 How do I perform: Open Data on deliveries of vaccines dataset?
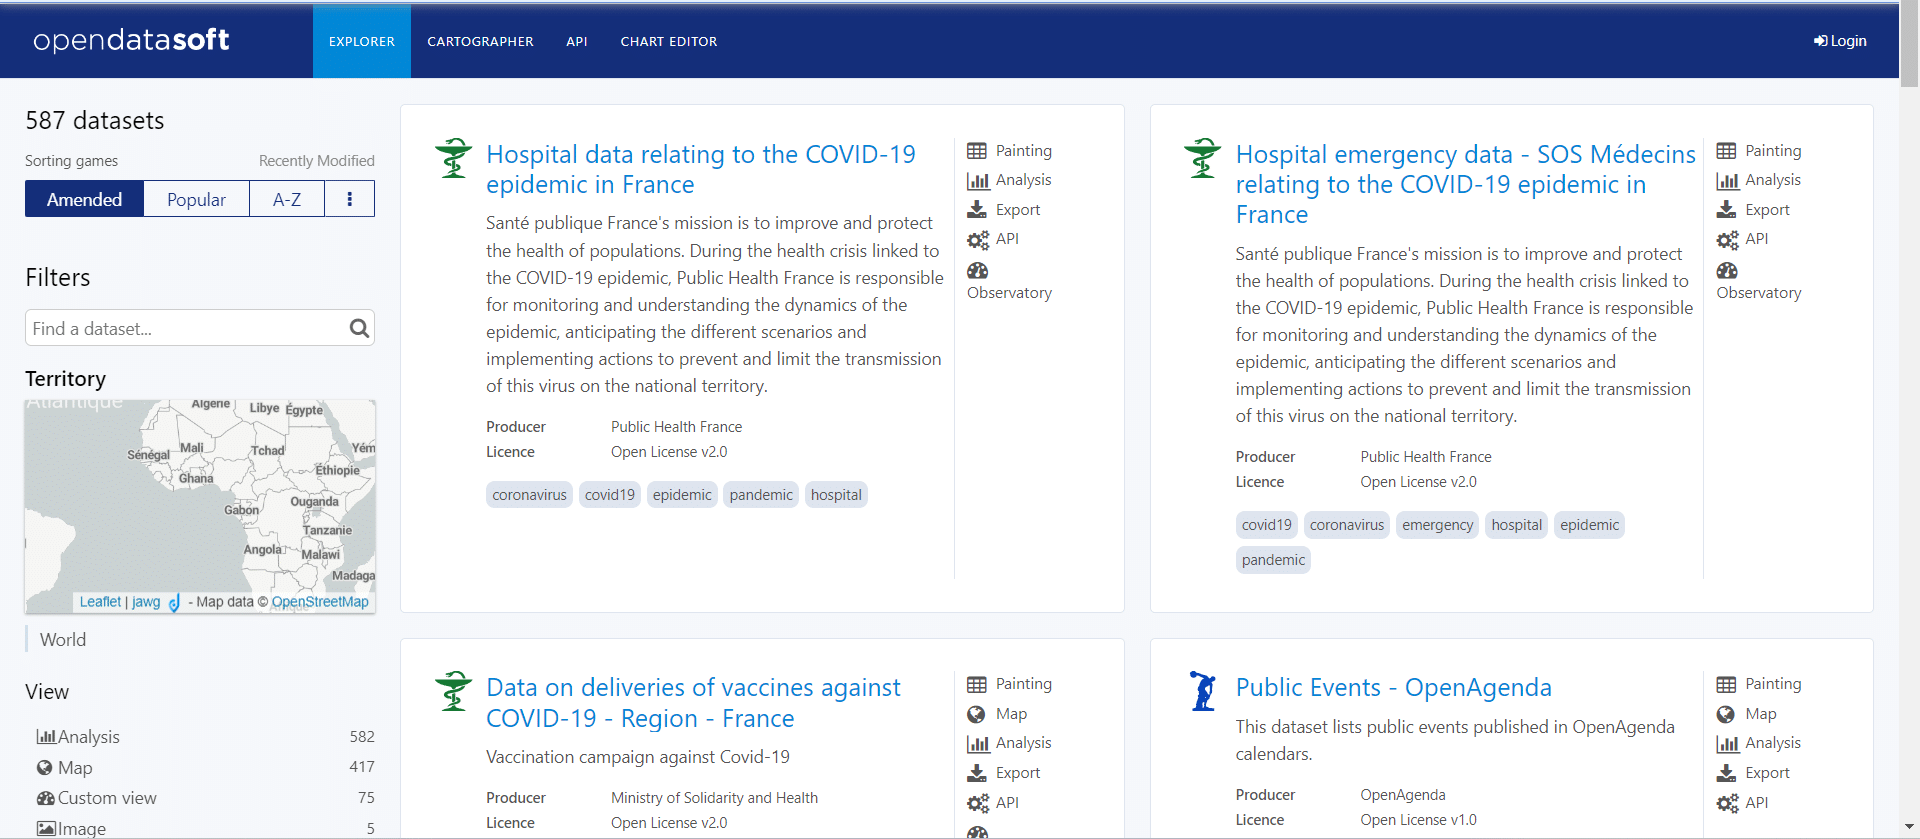tap(693, 703)
